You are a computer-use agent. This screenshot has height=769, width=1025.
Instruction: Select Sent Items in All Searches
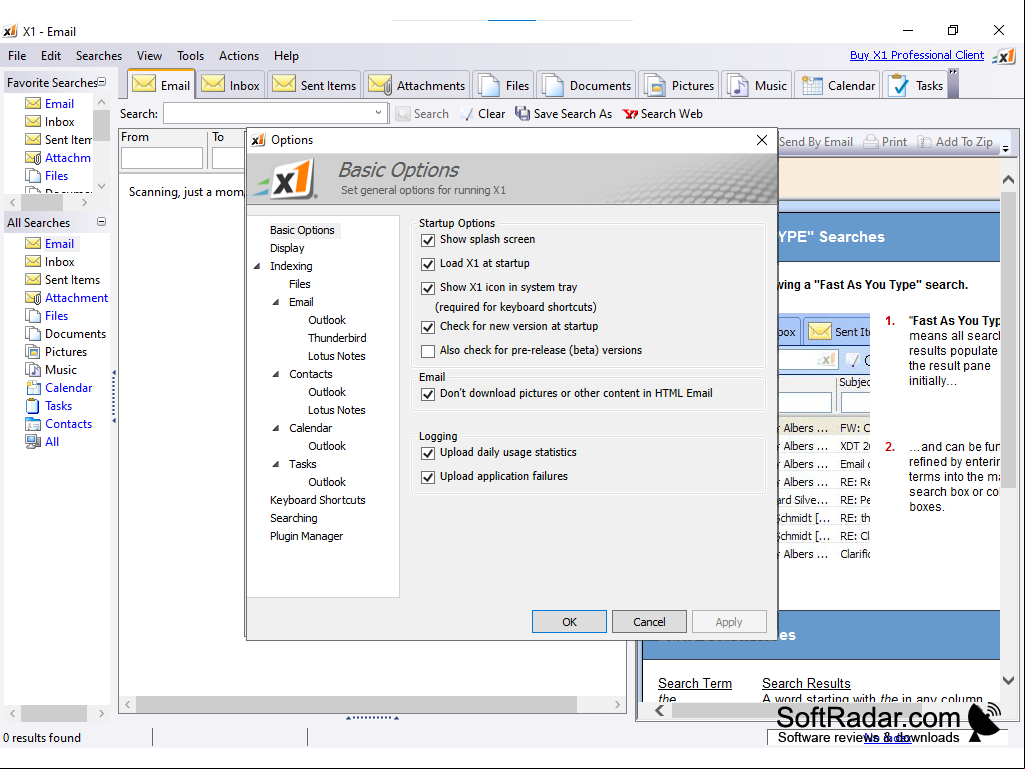(x=63, y=280)
